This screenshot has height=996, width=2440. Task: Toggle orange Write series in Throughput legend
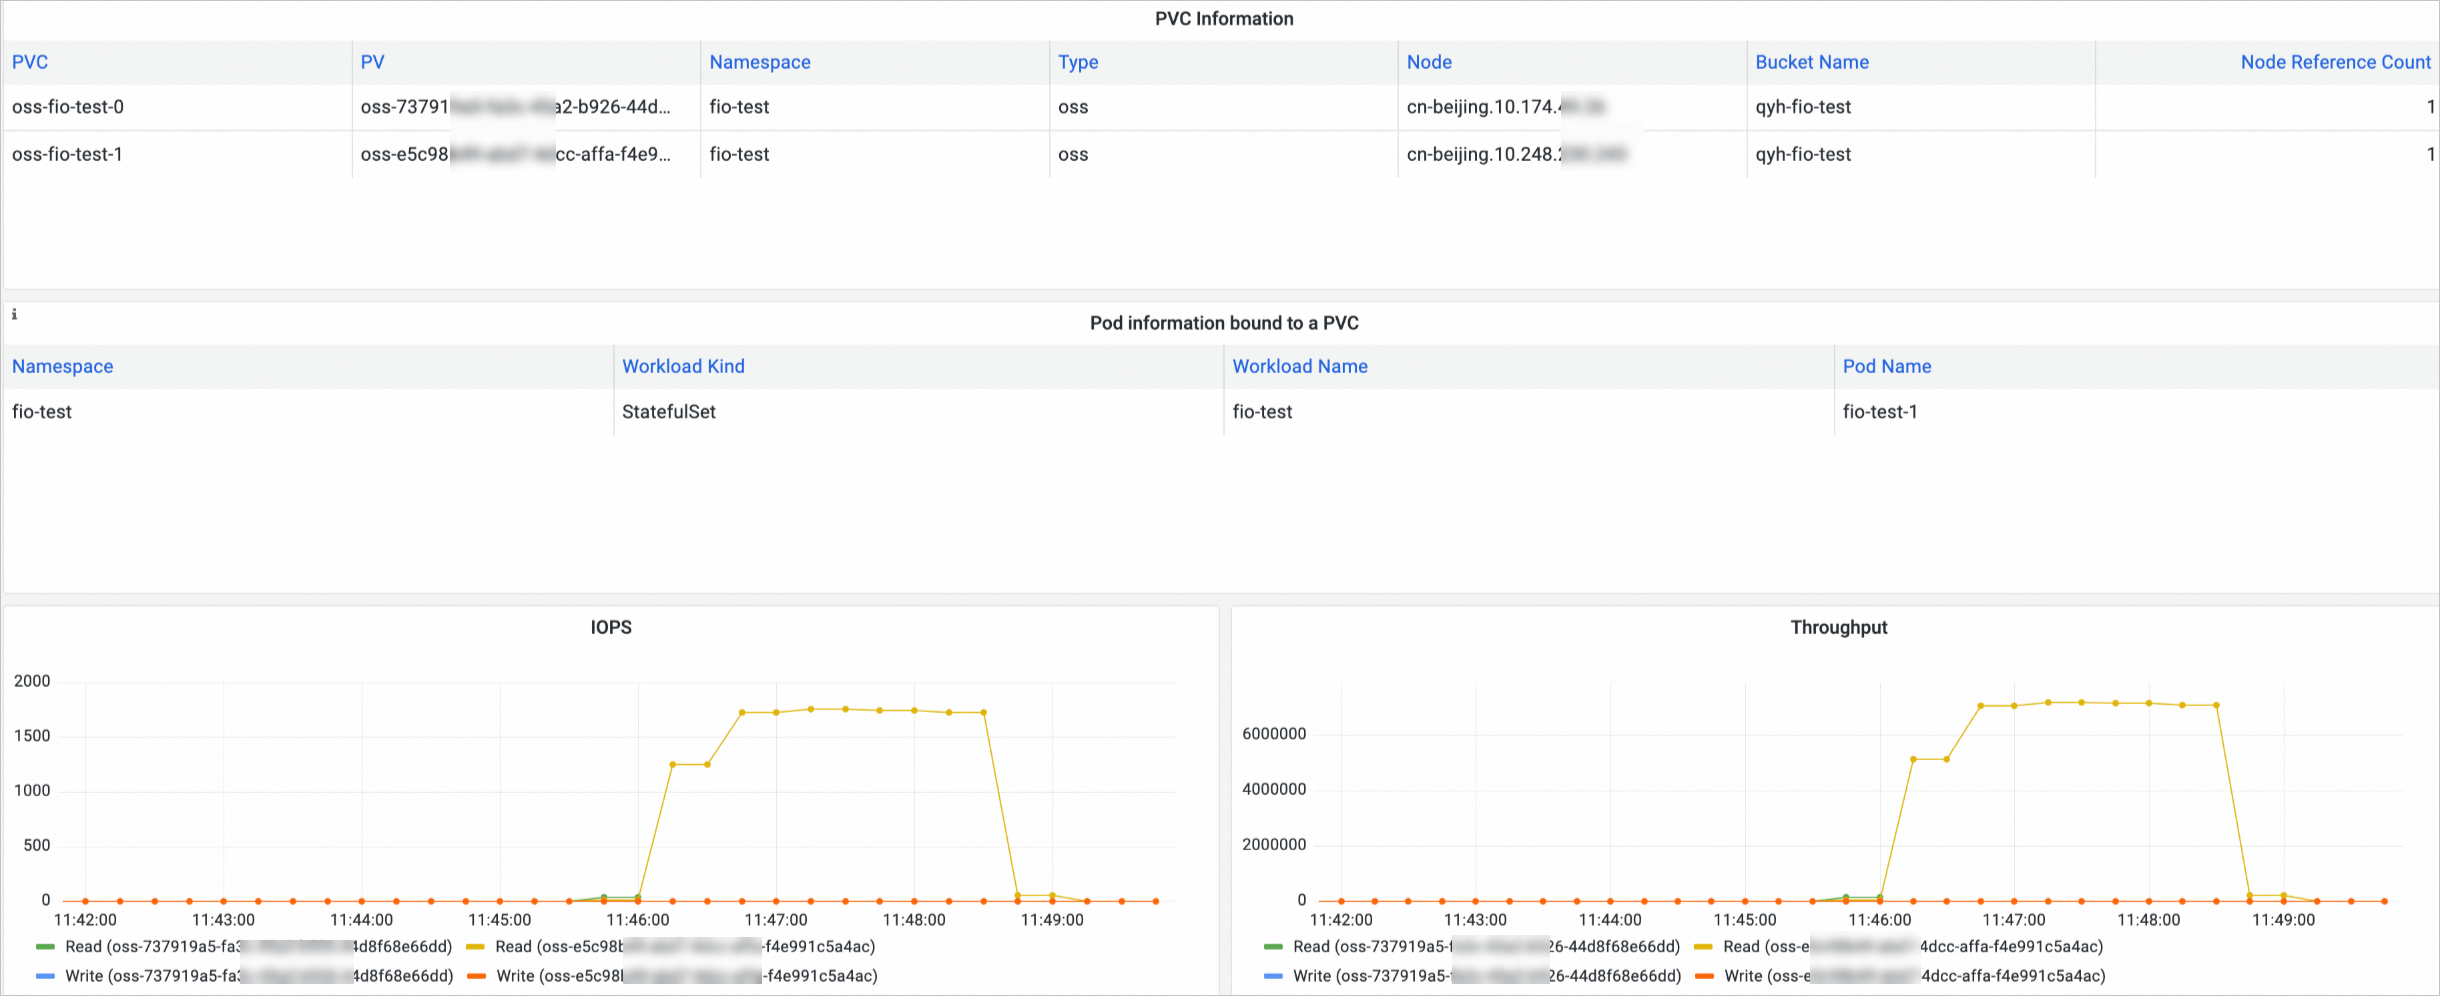(1900, 975)
